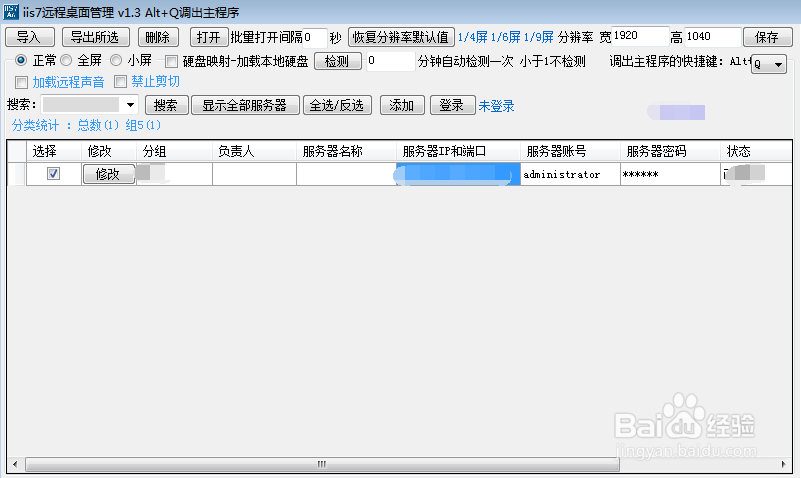
Task: Focus the auto-detect minutes input field
Action: point(390,61)
